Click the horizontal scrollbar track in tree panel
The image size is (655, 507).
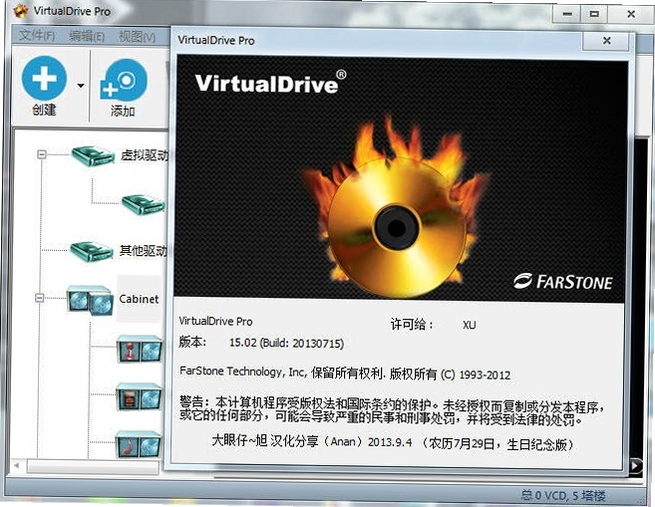pos(93,466)
